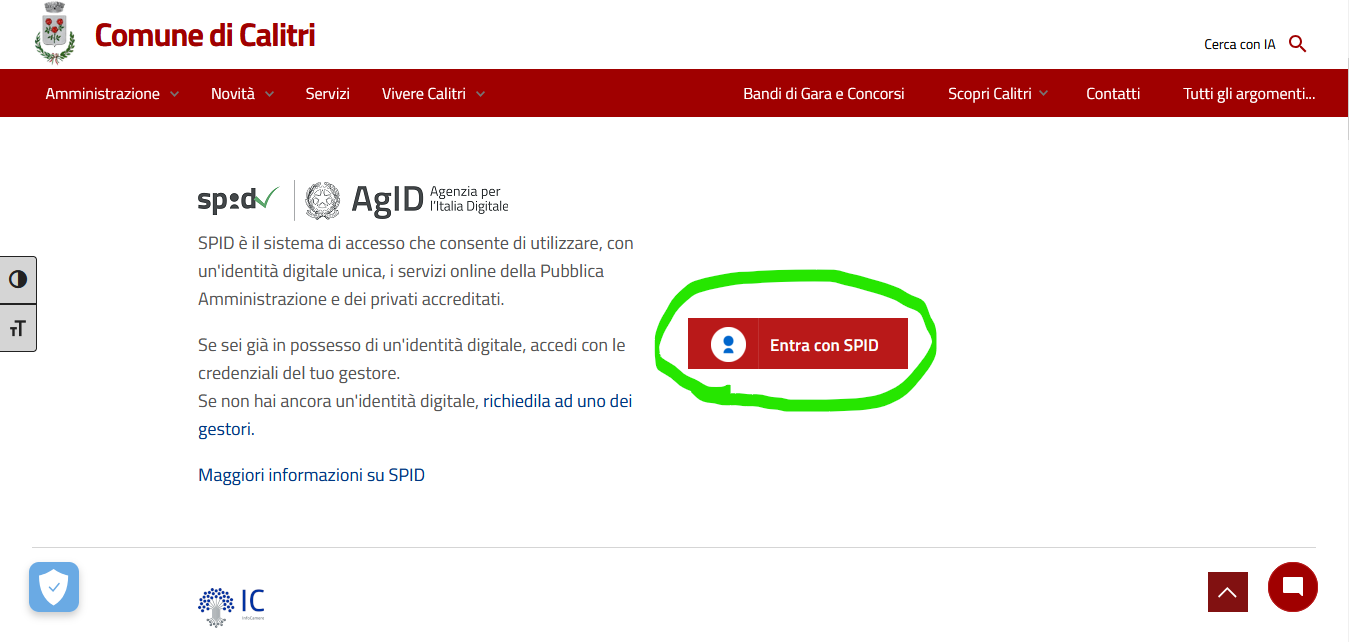Open the Amministrazione menu
Screen dimensions: 1349x642
pyautogui.click(x=102, y=93)
